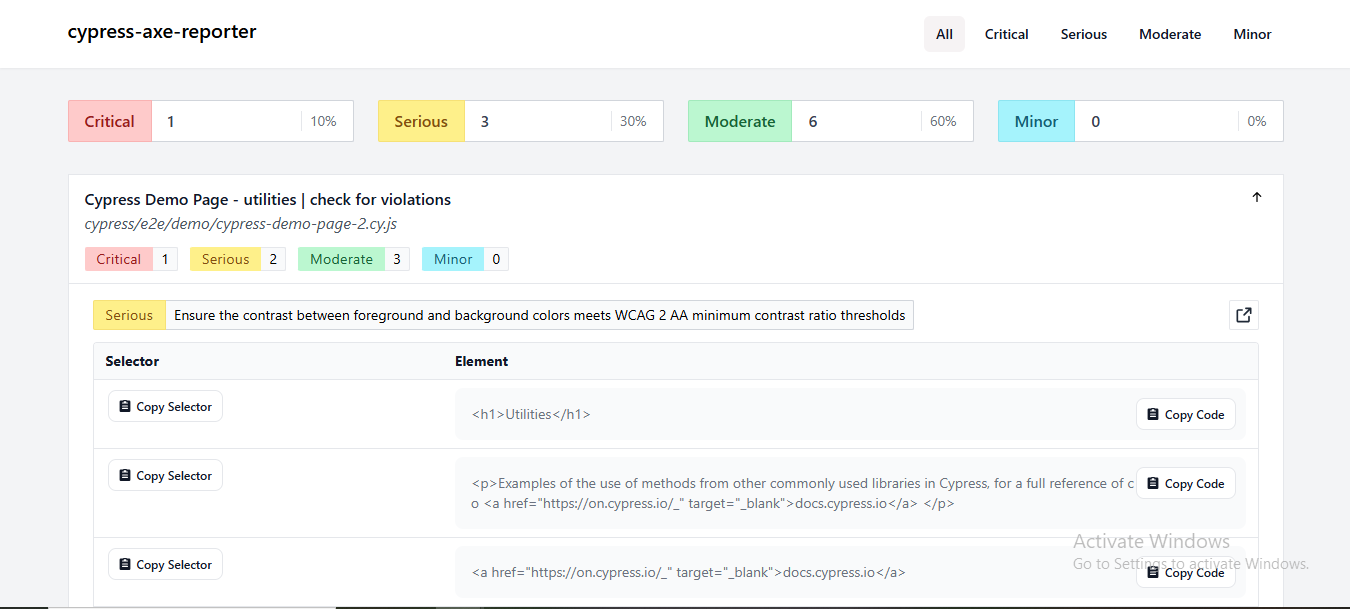Click the Serious 2 badge under the test title
Viewport: 1350px width, 609px height.
[238, 259]
